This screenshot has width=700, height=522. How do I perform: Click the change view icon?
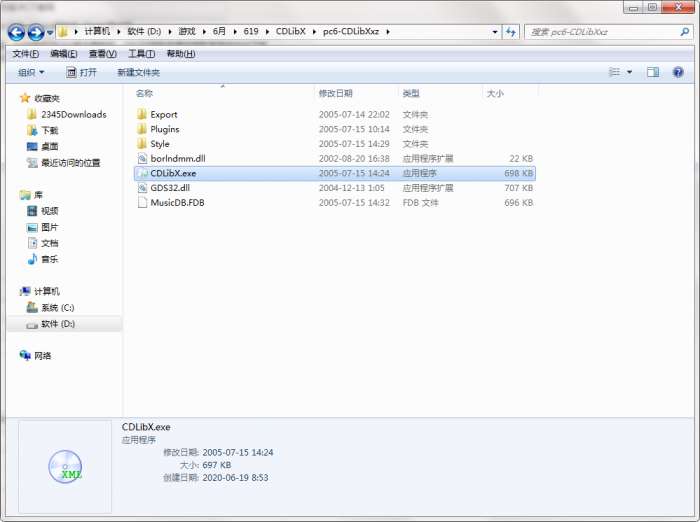click(x=614, y=72)
